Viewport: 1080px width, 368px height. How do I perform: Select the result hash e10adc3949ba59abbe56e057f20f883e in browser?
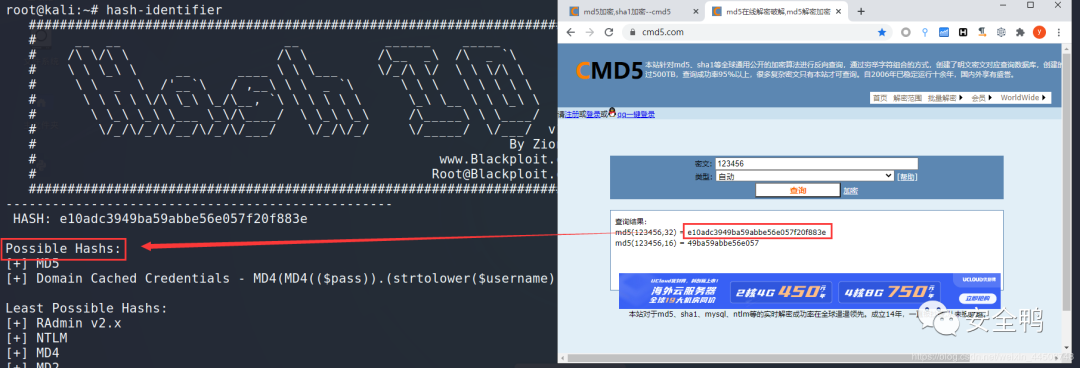coord(756,232)
